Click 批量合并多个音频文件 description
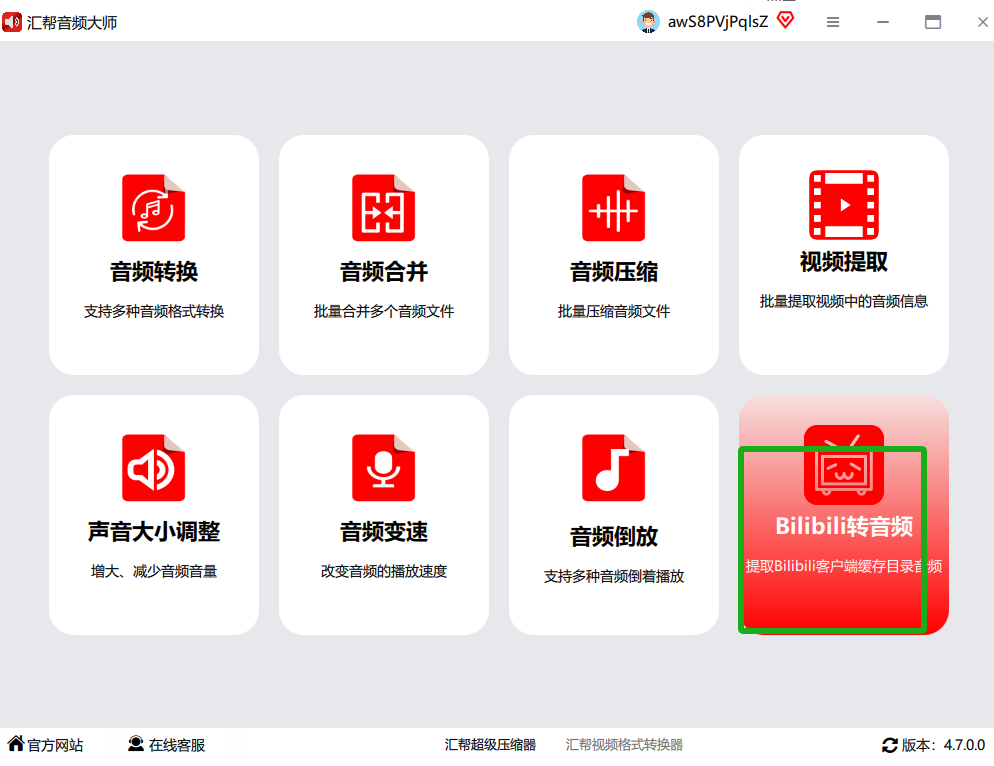Image resolution: width=994 pixels, height=766 pixels. [384, 311]
